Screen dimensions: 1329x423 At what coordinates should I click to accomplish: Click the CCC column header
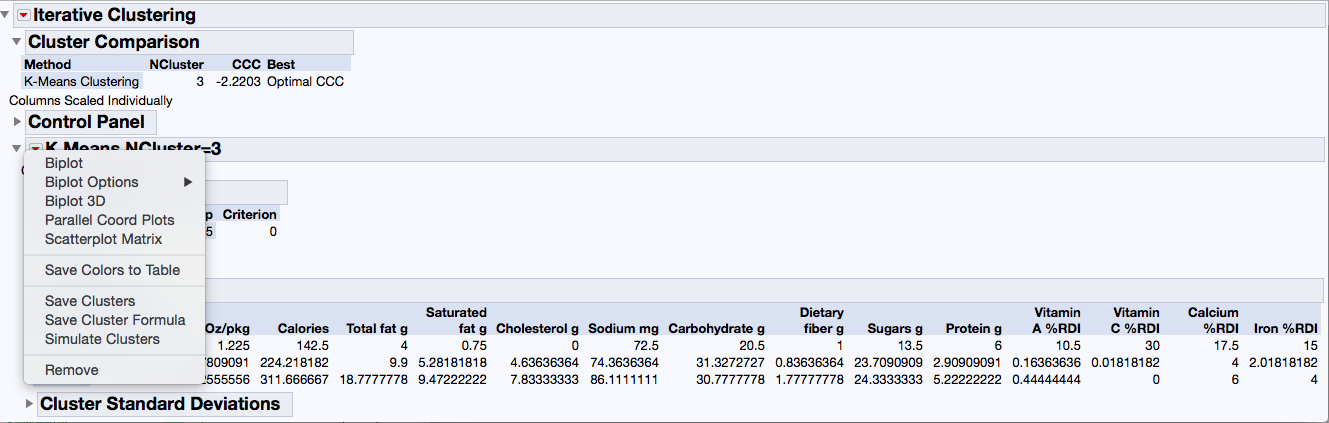246,64
